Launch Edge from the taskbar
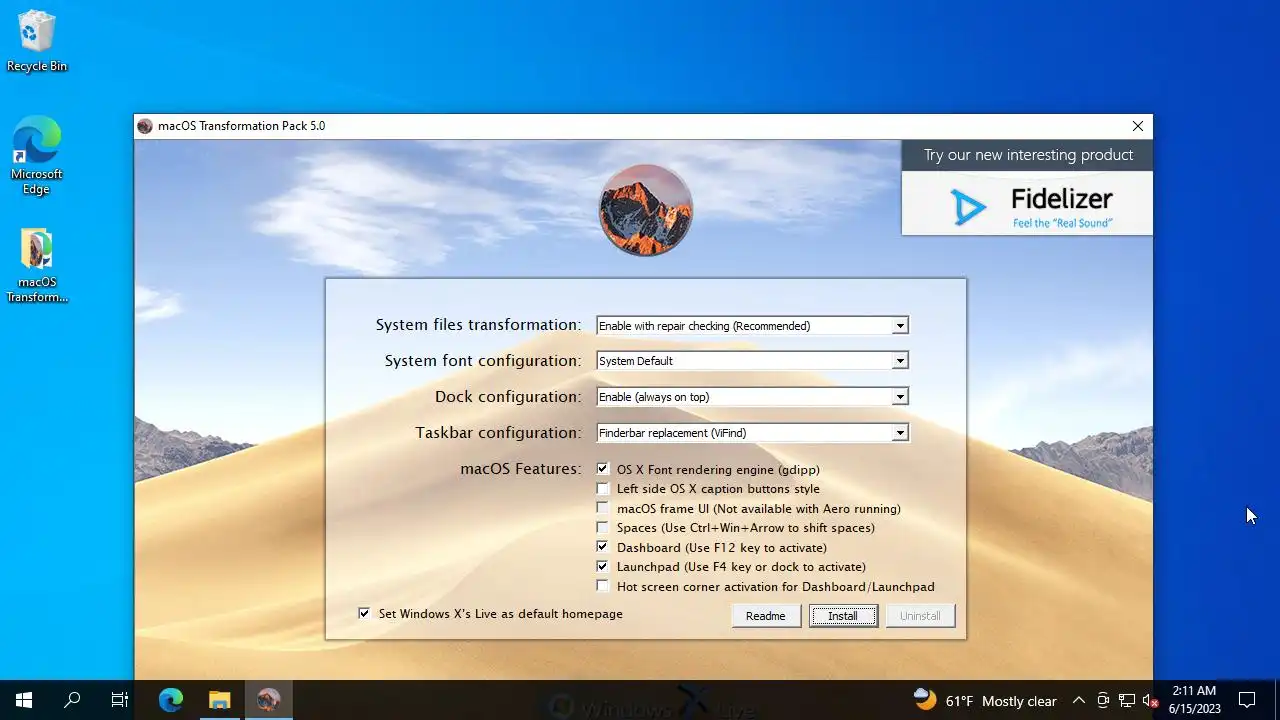Image resolution: width=1280 pixels, height=720 pixels. tap(171, 700)
